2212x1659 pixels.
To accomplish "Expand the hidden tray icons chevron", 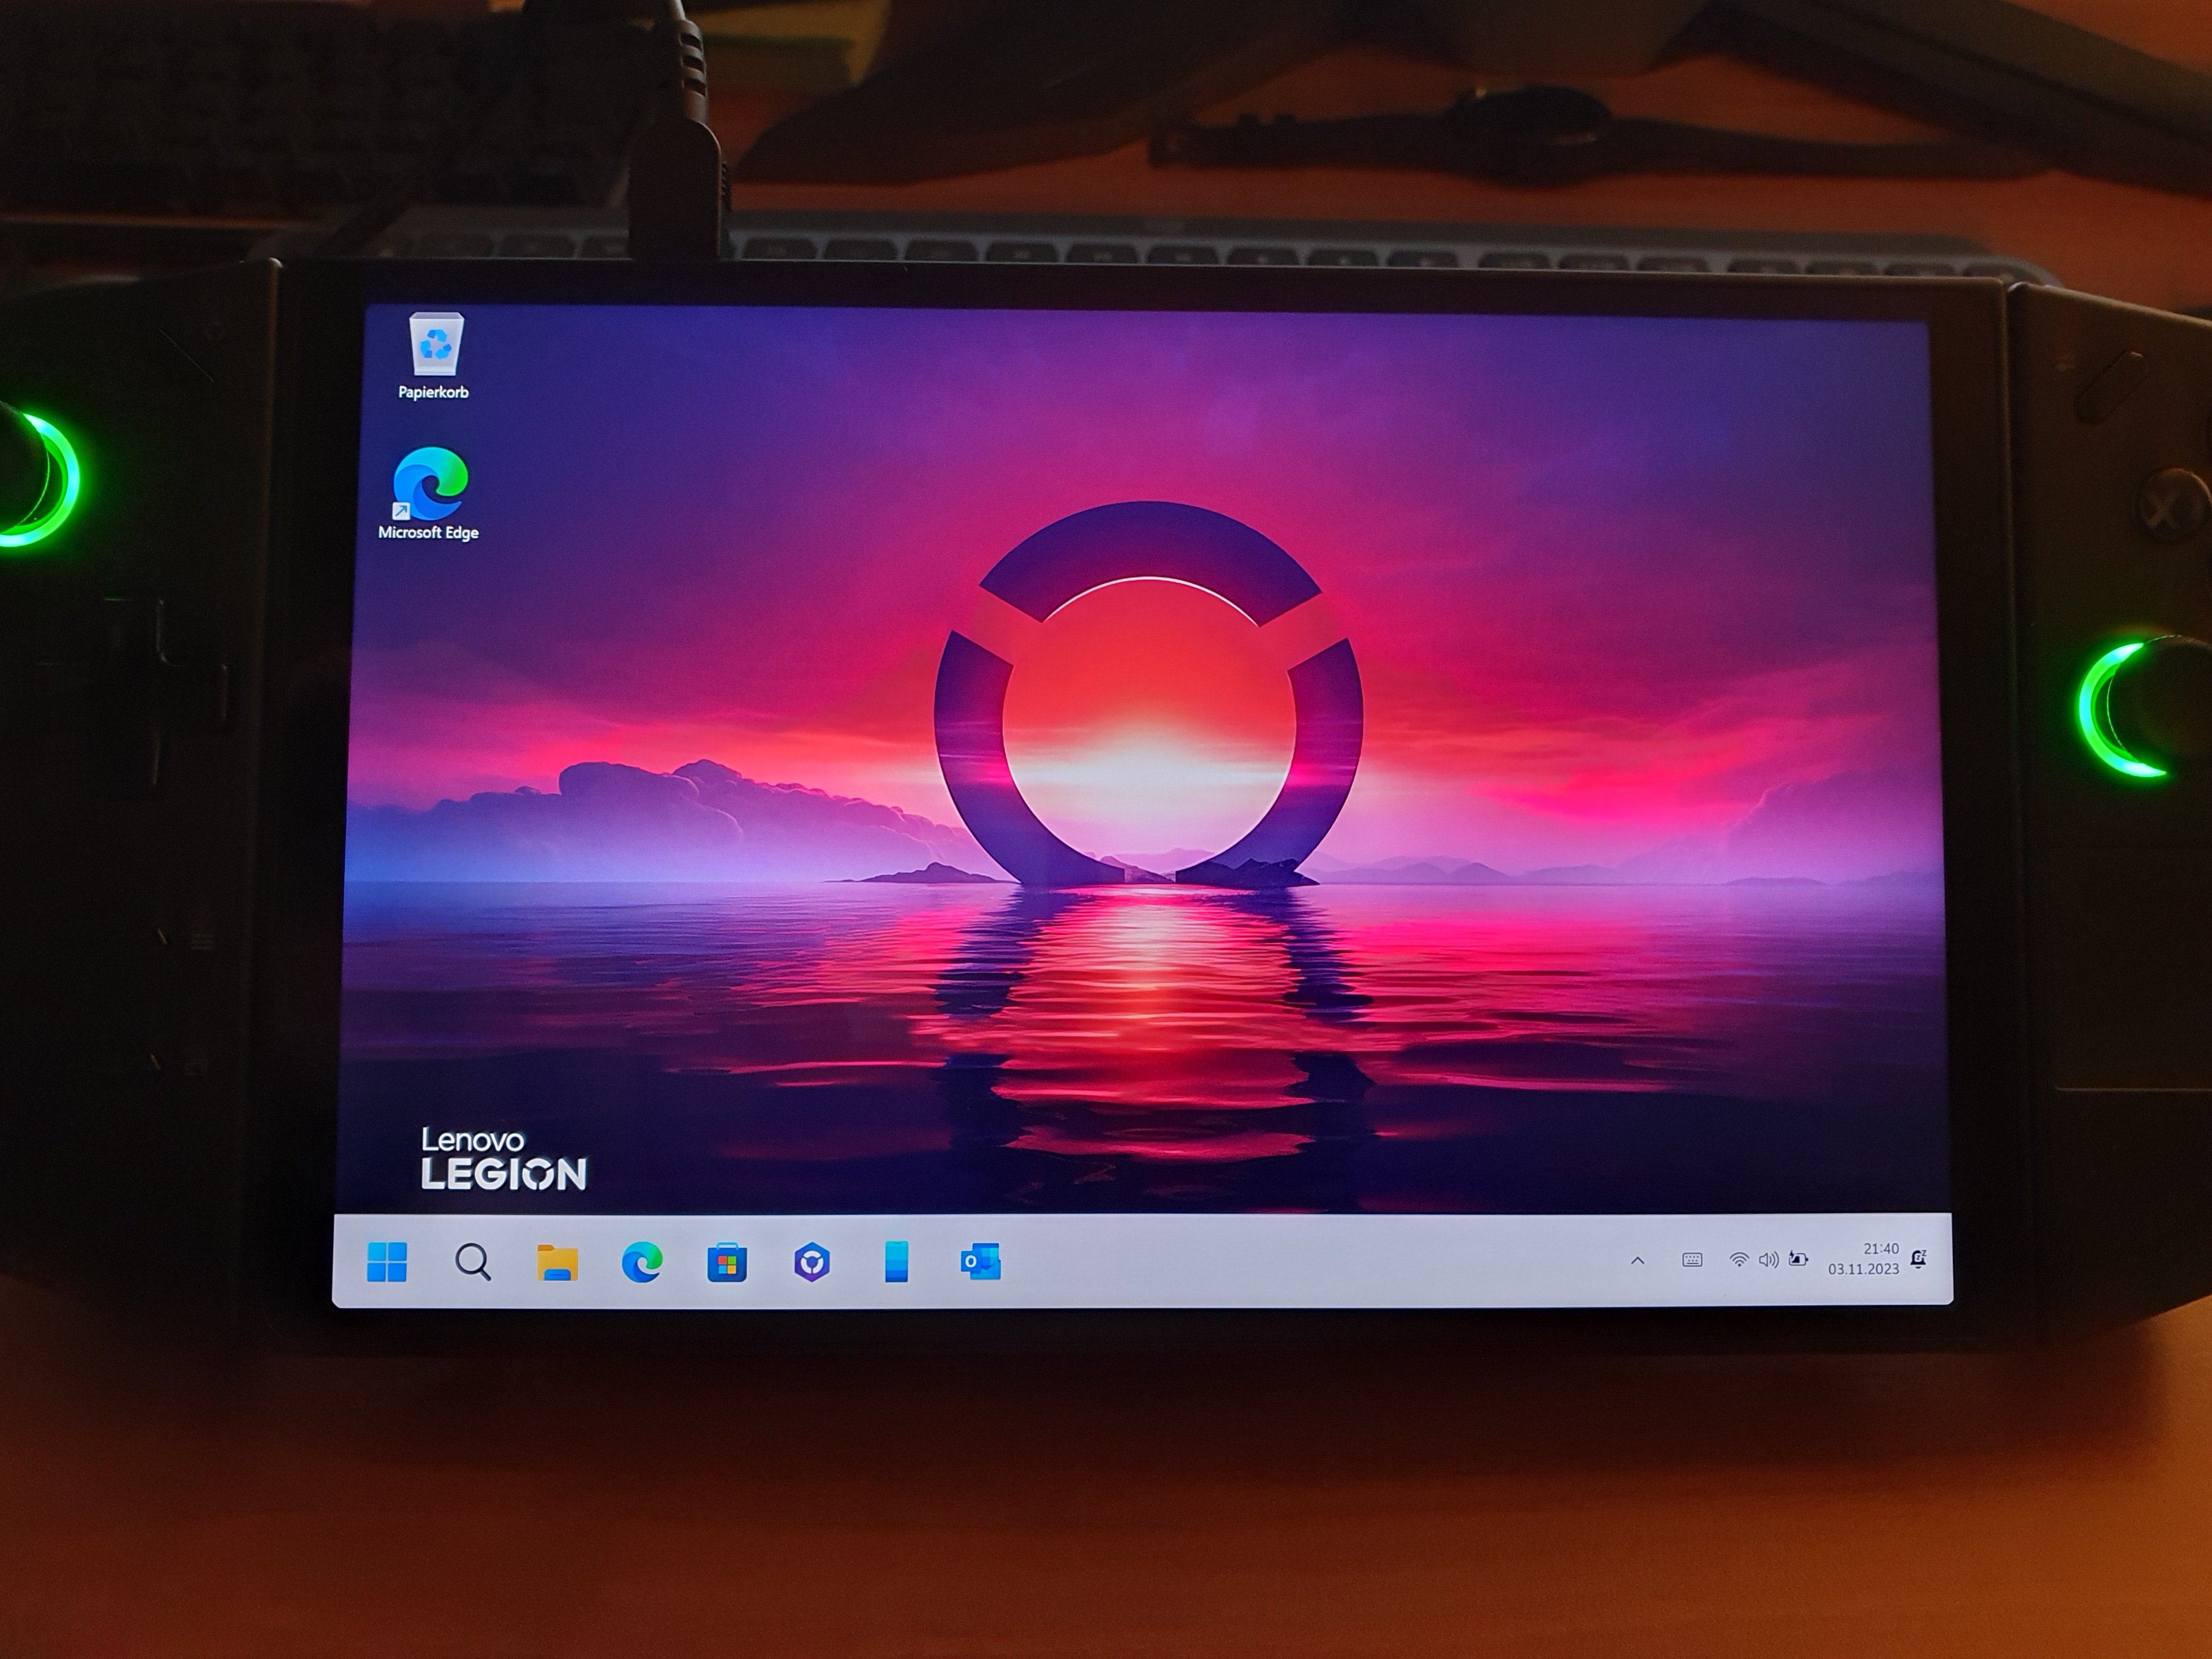I will pyautogui.click(x=1637, y=1261).
